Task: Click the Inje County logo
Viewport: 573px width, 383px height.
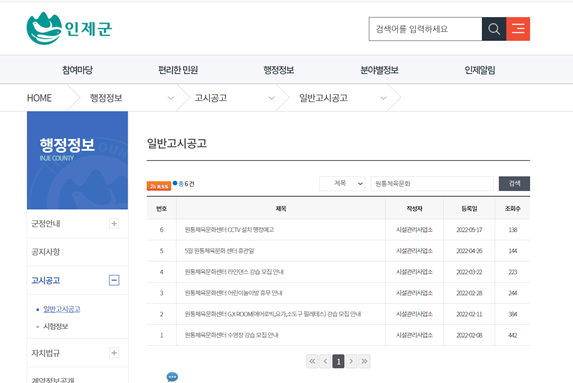Action: (x=69, y=29)
